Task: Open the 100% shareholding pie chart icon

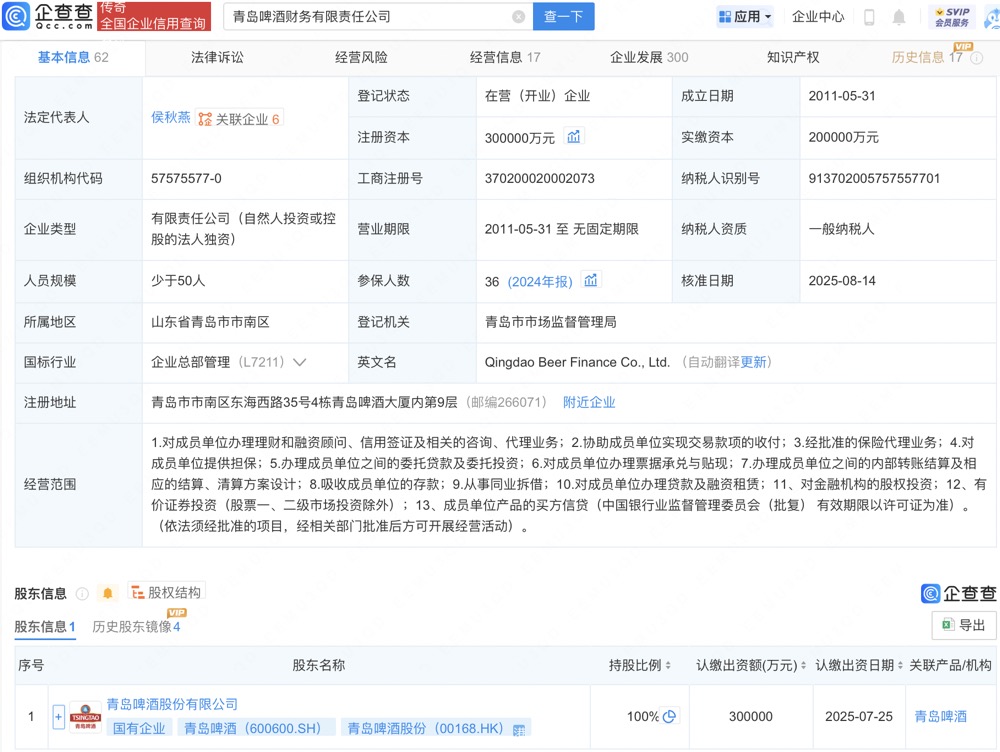Action: coord(669,716)
